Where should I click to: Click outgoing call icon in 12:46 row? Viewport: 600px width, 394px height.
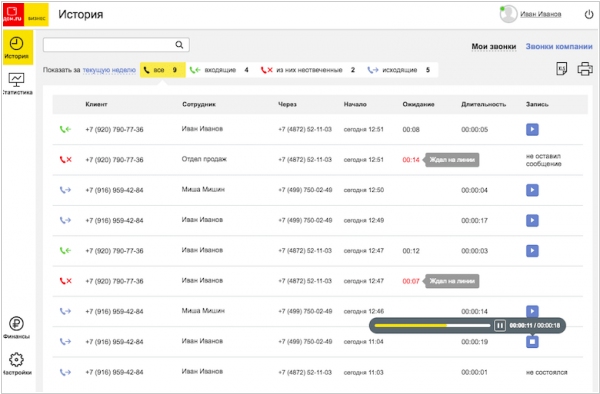pyautogui.click(x=65, y=311)
